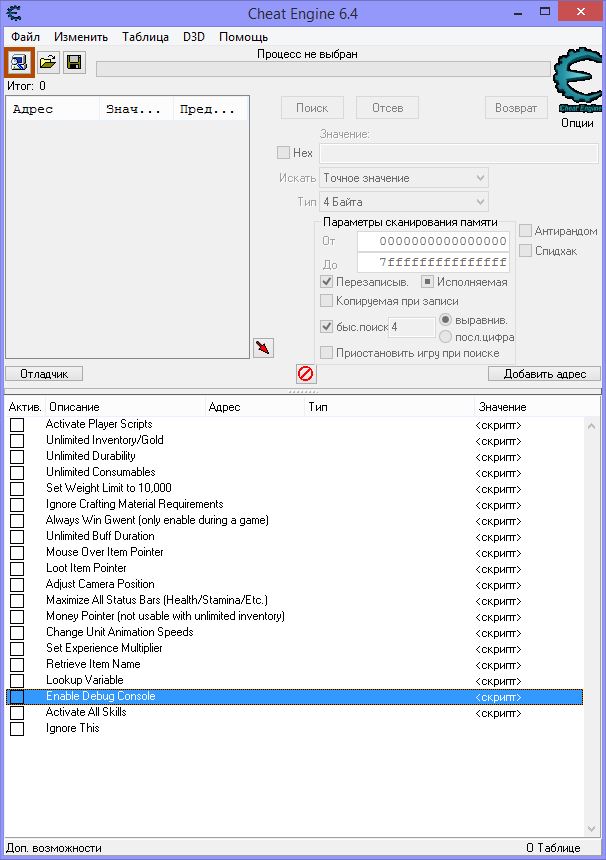The image size is (606, 860).
Task: Open the Таблица menu
Action: tap(145, 37)
